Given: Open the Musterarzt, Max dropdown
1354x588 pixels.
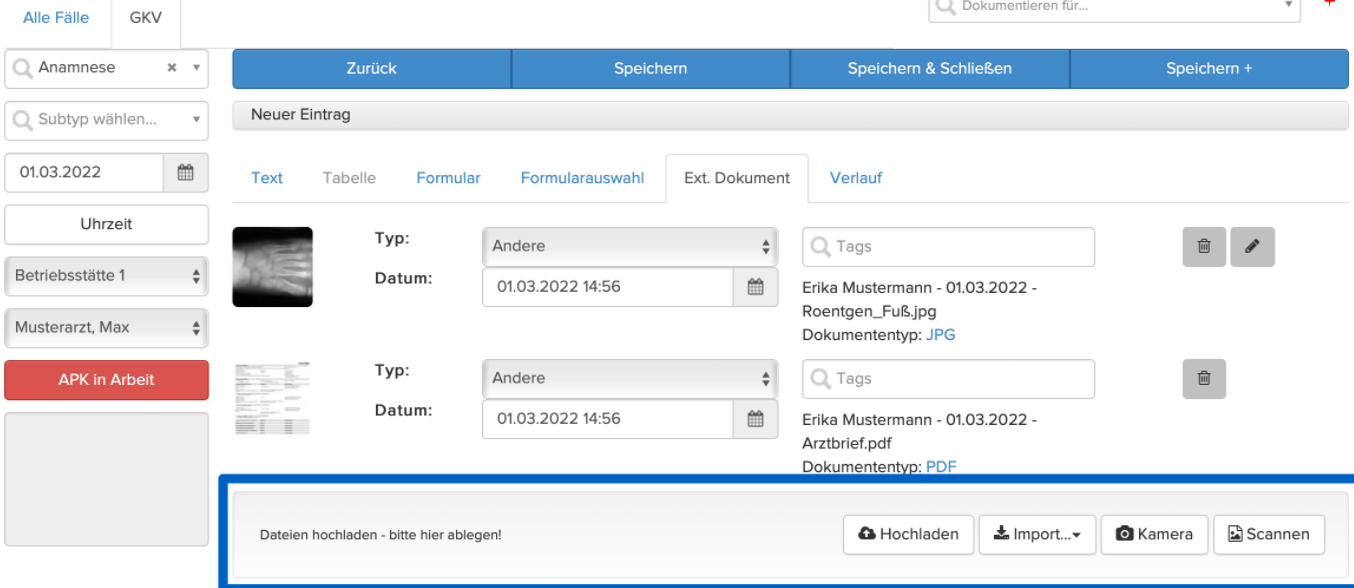Looking at the screenshot, I should [x=107, y=328].
